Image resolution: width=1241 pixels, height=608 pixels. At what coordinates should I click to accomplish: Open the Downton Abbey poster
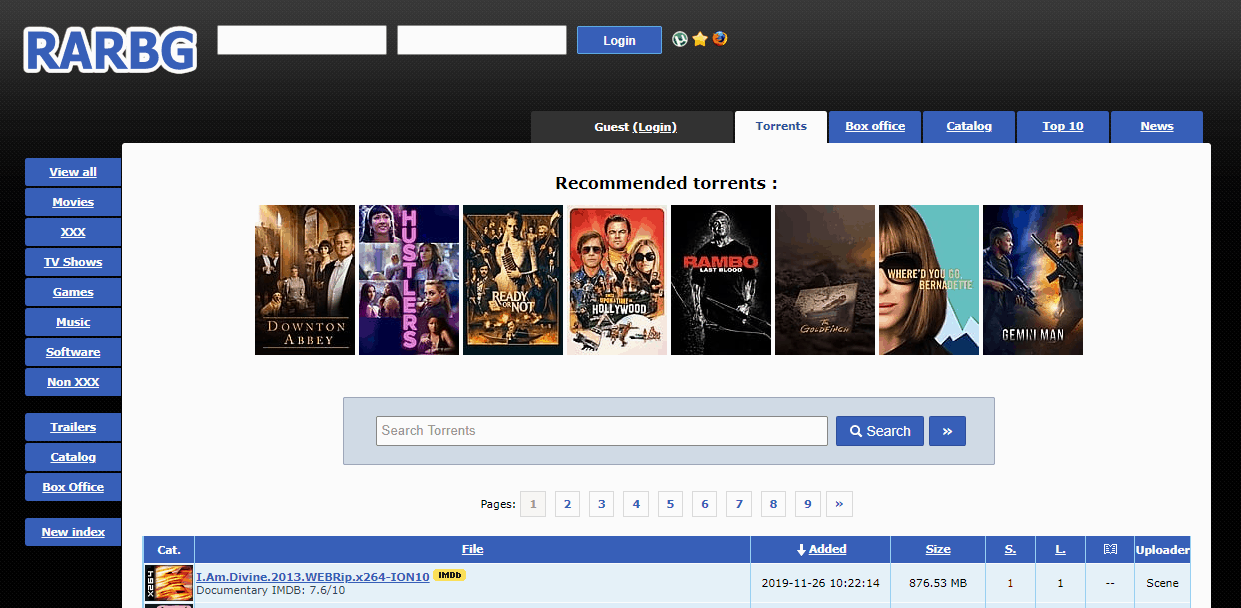[x=305, y=280]
